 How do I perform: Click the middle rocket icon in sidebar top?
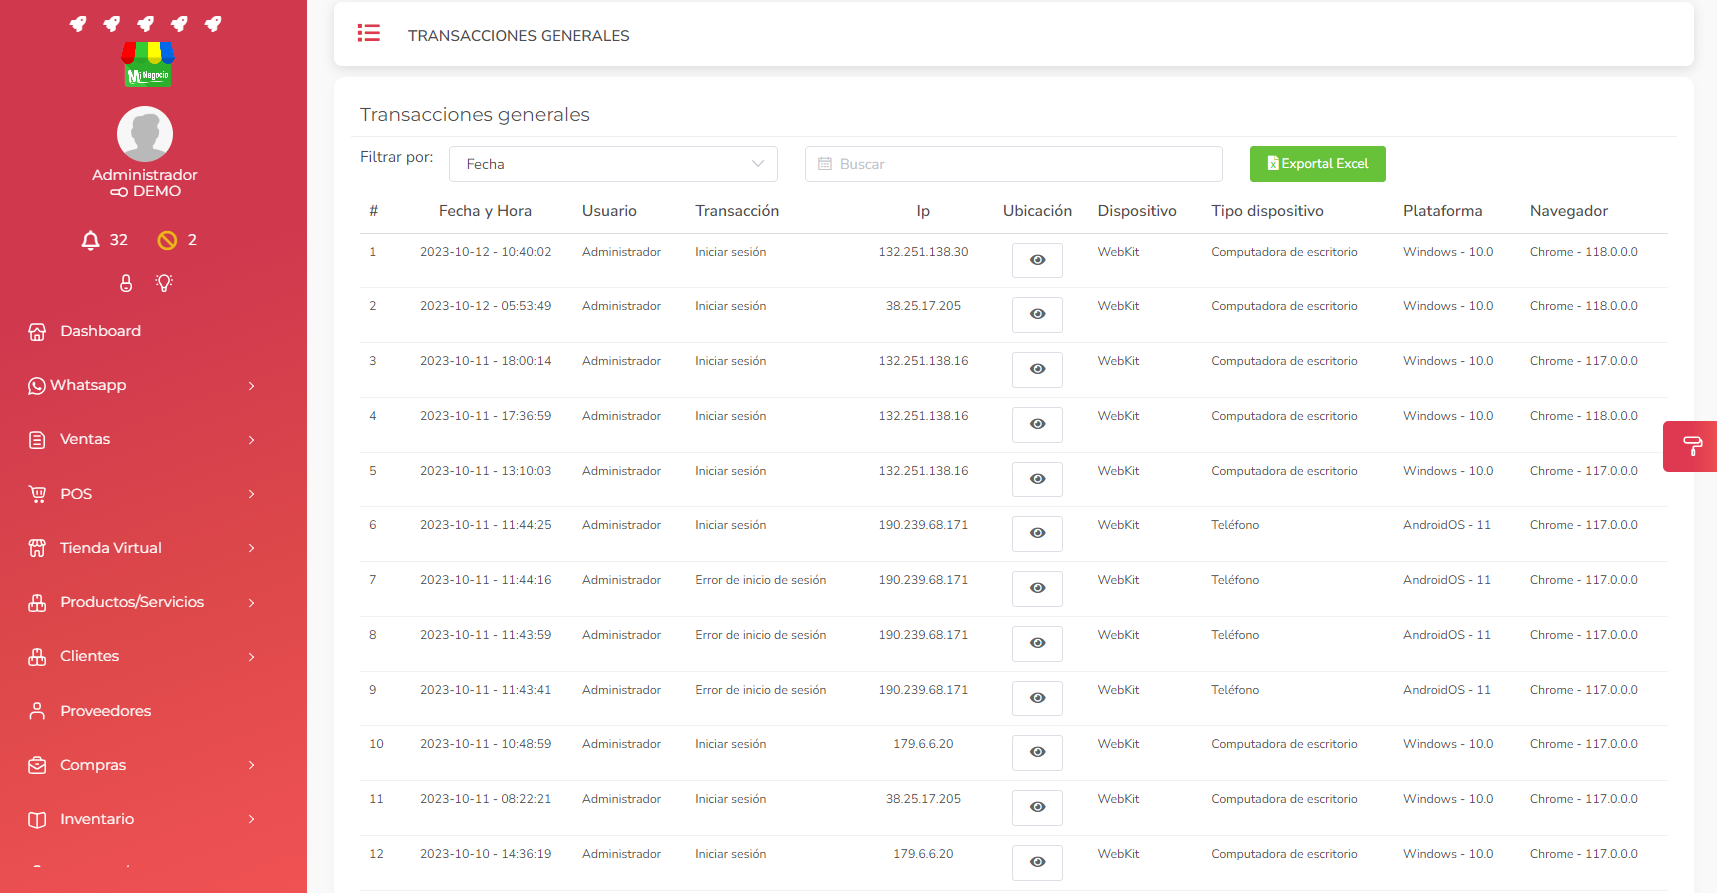click(x=145, y=23)
